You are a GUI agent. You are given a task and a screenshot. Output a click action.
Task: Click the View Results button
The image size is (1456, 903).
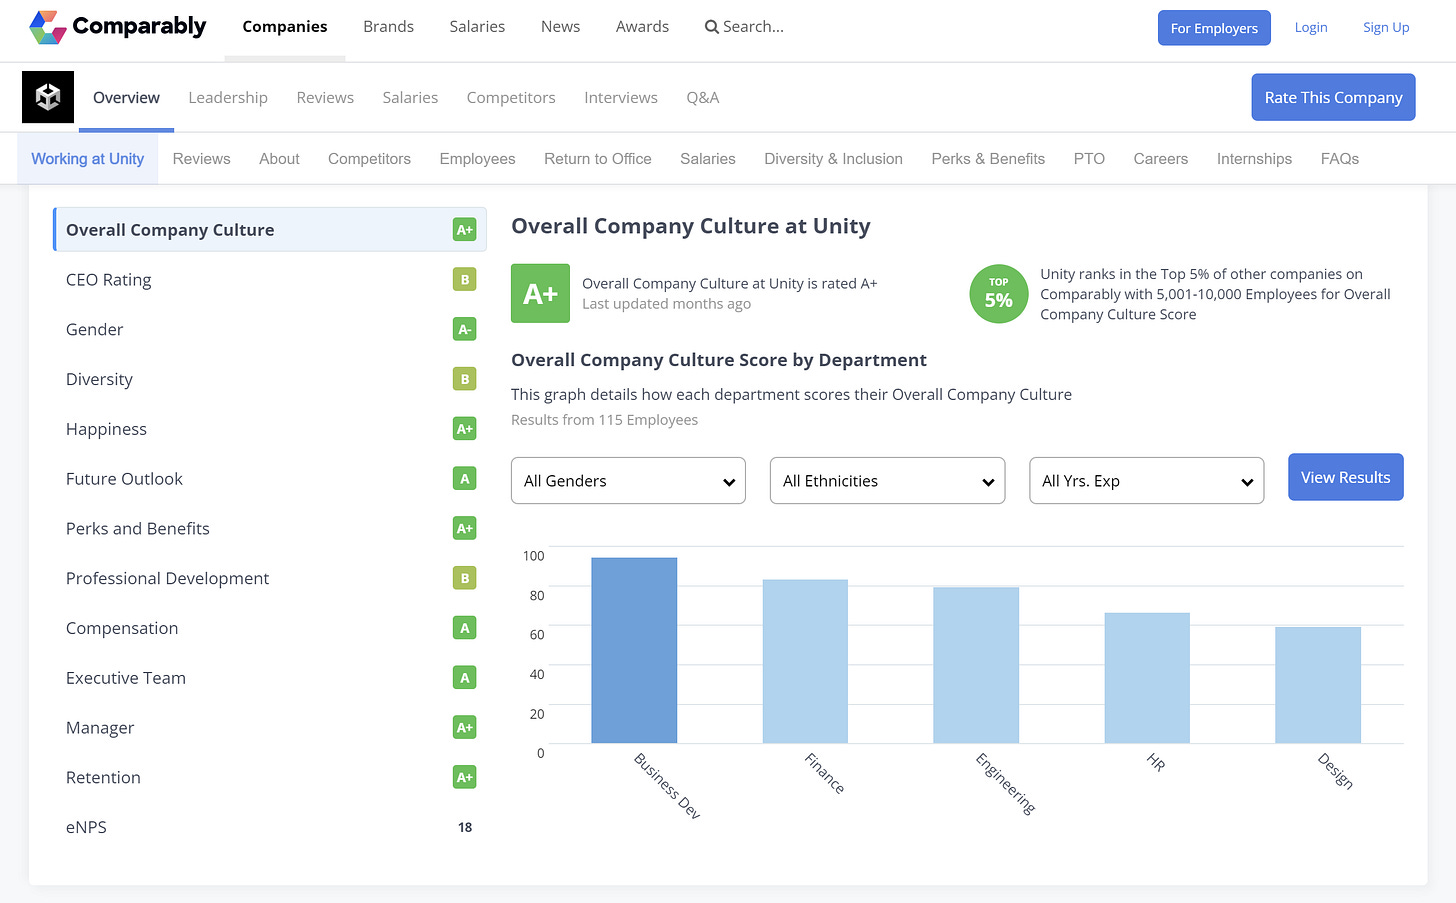point(1345,477)
